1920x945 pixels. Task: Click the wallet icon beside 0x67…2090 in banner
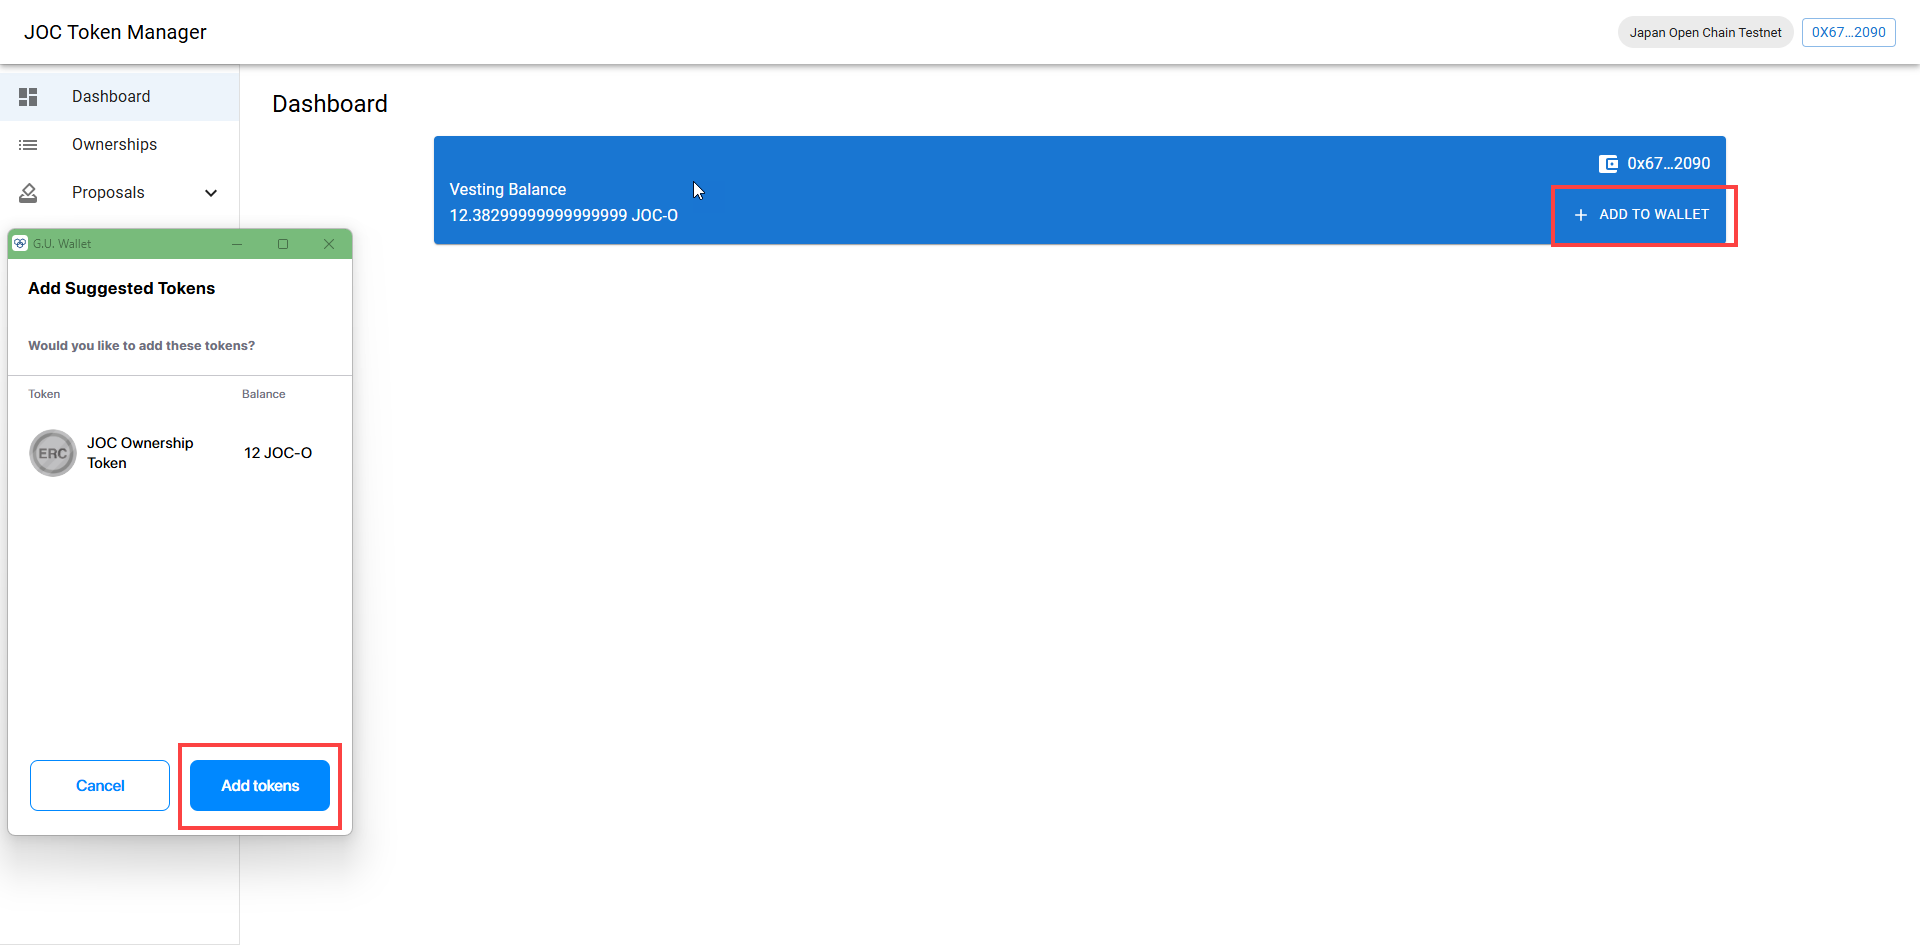[1608, 164]
